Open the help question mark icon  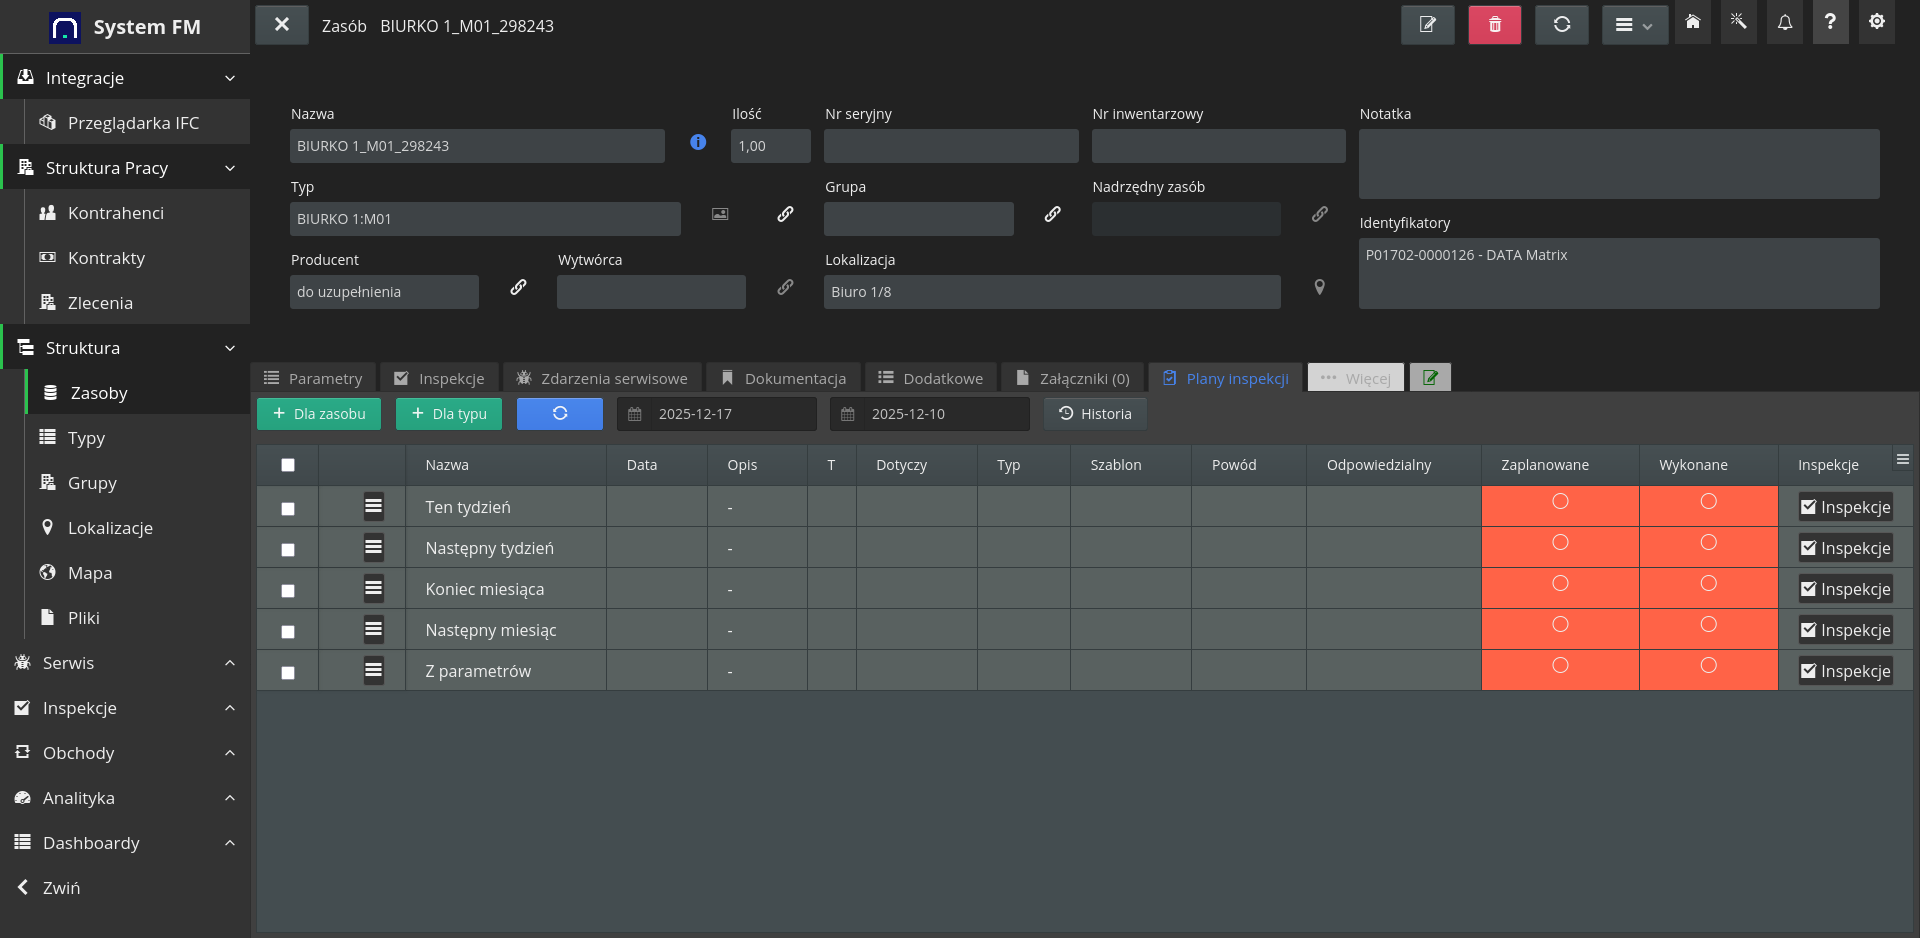(x=1830, y=23)
